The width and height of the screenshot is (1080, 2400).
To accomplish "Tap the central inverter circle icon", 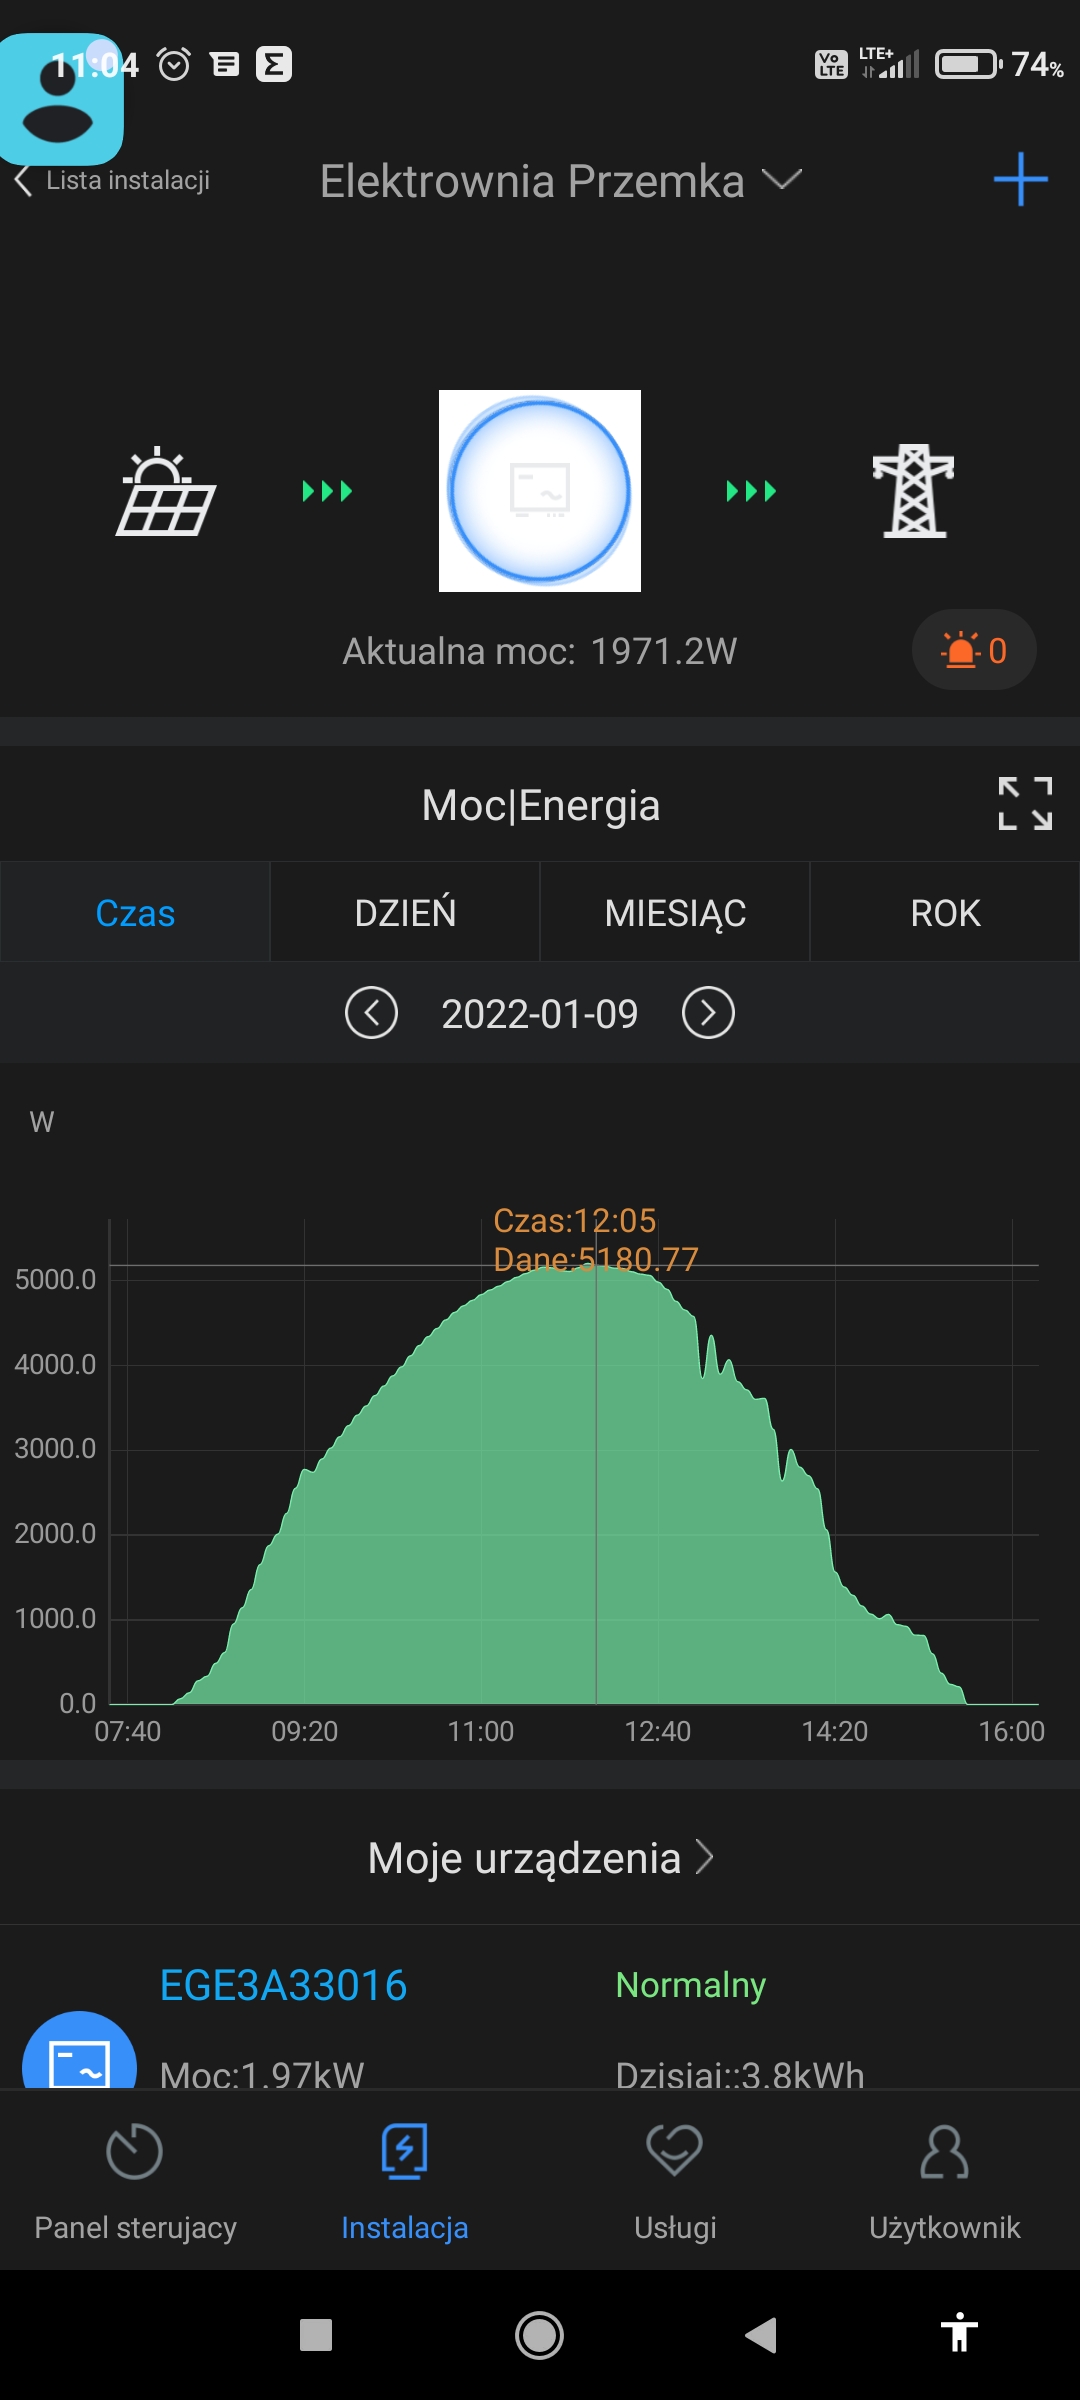I will [540, 491].
